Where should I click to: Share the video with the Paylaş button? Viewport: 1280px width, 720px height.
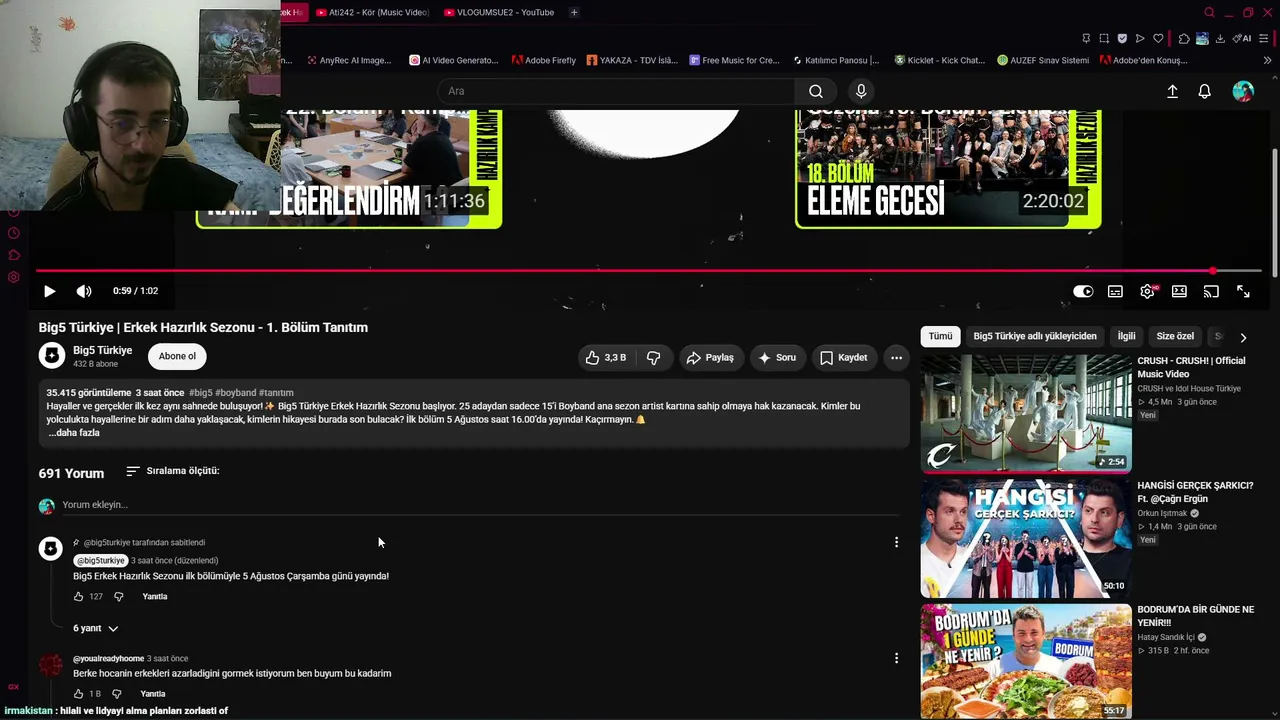point(710,357)
